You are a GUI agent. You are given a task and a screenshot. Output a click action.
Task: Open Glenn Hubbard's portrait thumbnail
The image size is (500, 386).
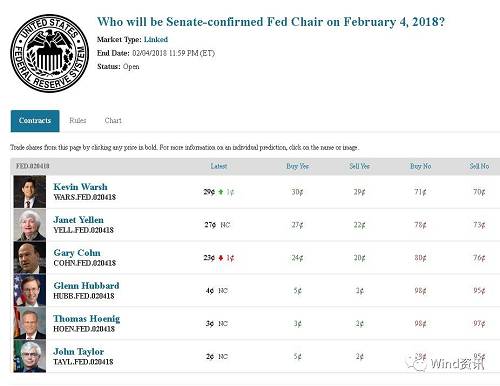(30, 290)
